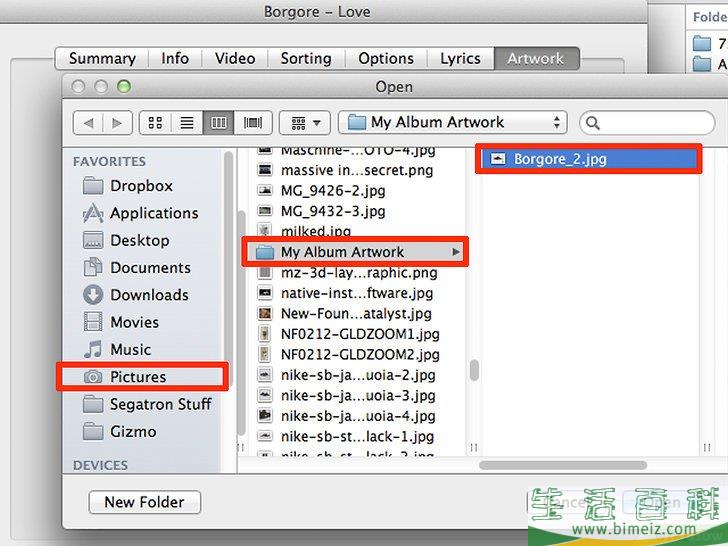Switch to icon view
This screenshot has width=728, height=546.
(155, 123)
